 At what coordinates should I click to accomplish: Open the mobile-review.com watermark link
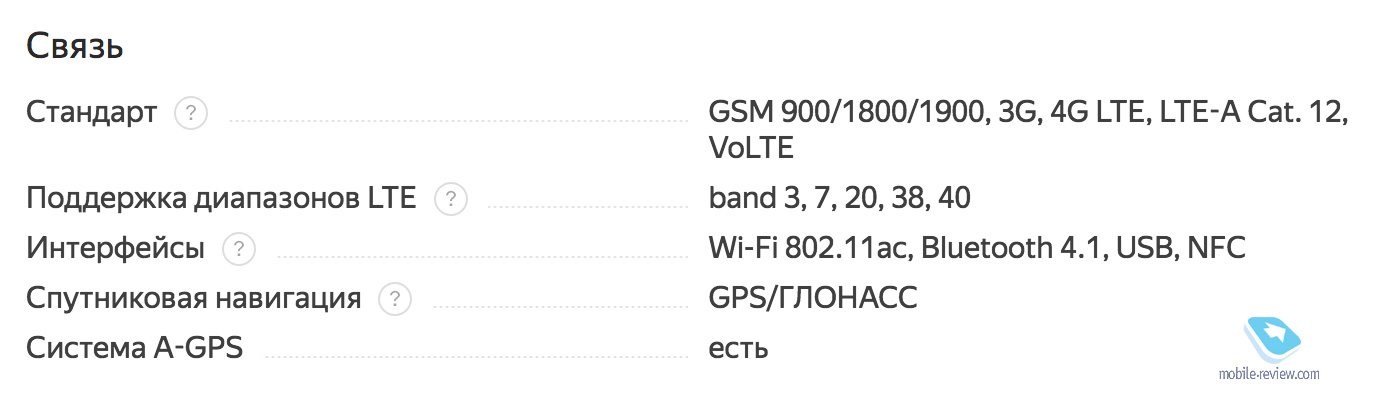pos(1269,375)
